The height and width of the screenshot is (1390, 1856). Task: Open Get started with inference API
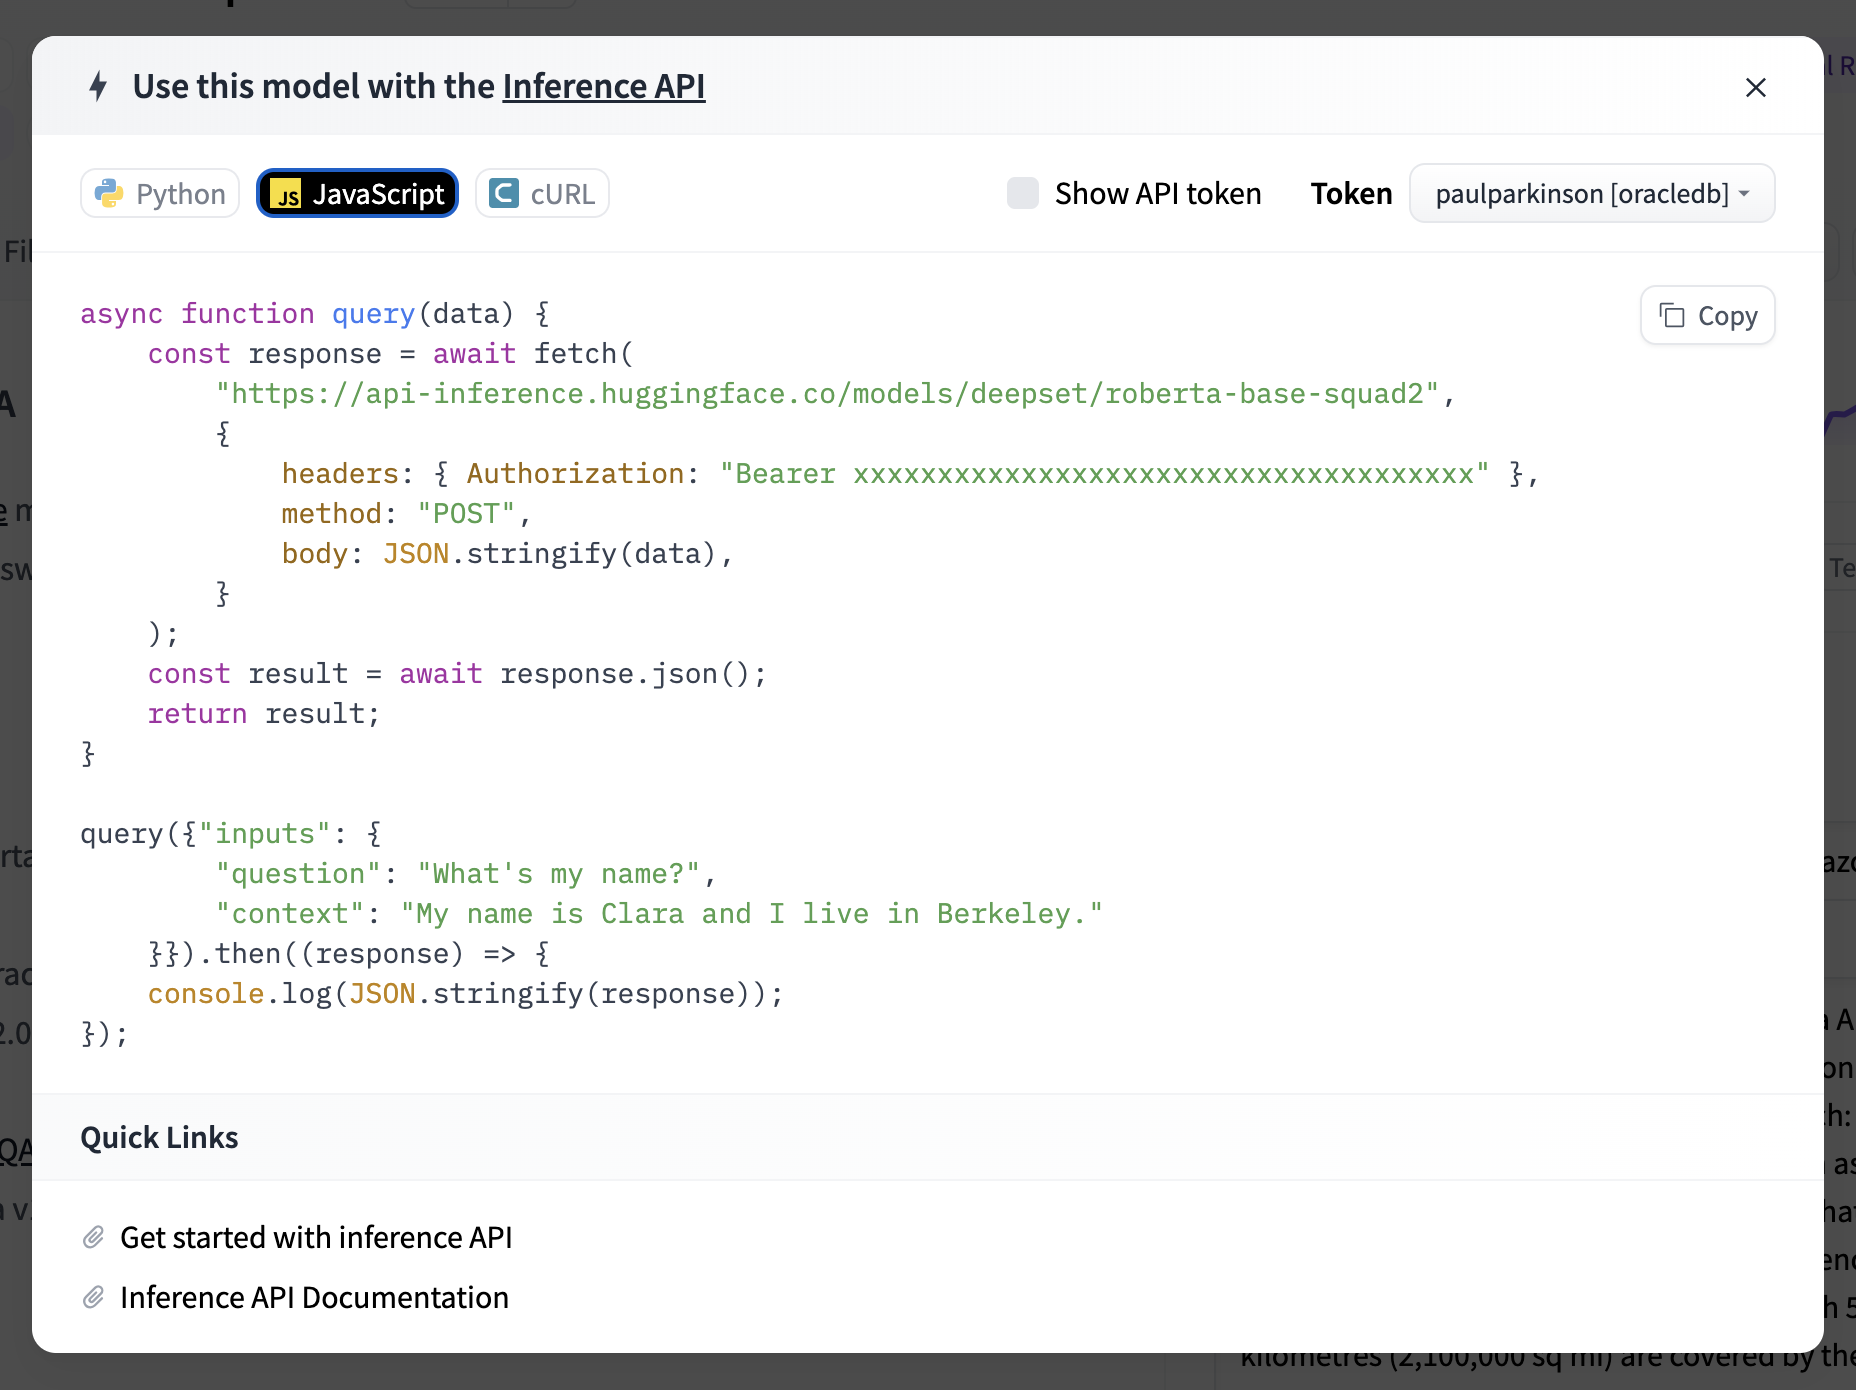316,1237
